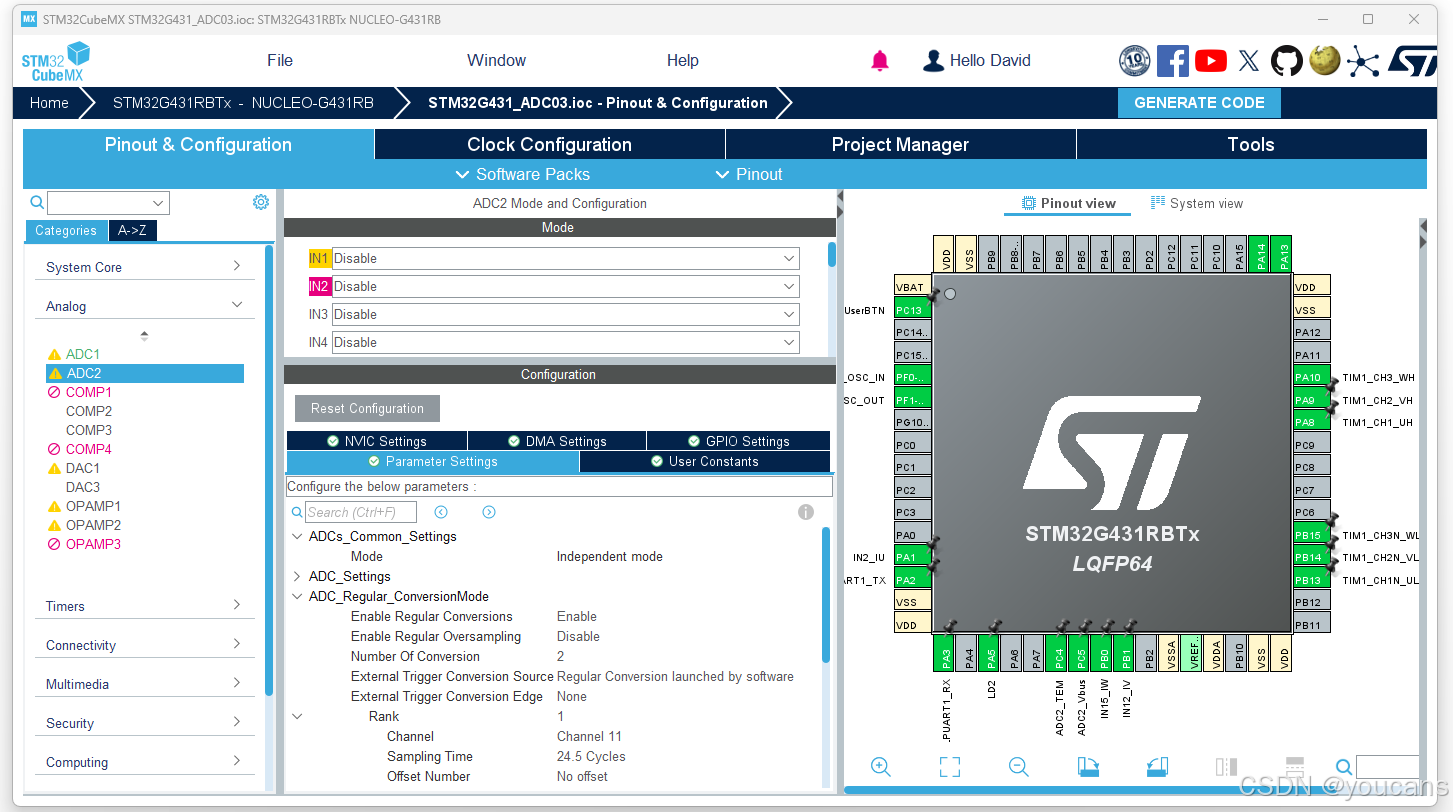Image resolution: width=1453 pixels, height=812 pixels.
Task: Open the peripheral search combo box
Action: 108,203
